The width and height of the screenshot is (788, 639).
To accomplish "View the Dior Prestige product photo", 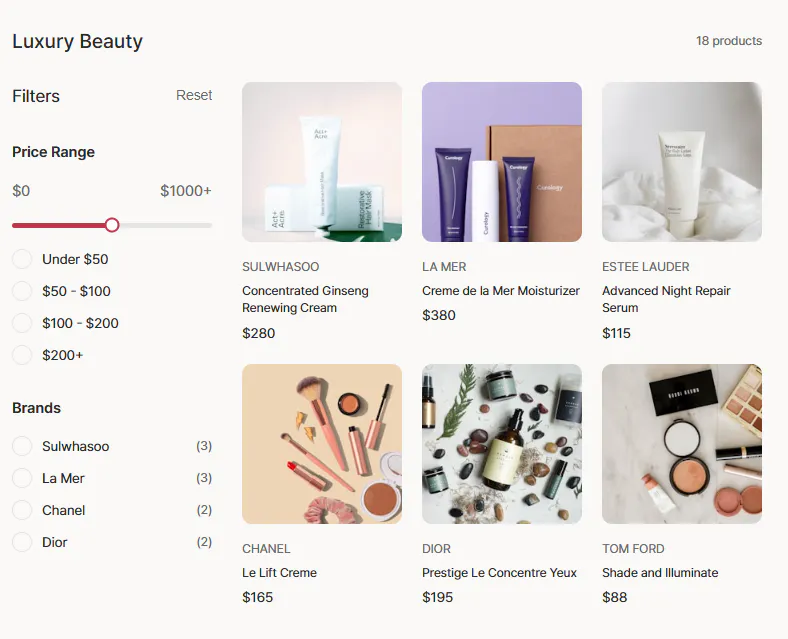I will [502, 444].
